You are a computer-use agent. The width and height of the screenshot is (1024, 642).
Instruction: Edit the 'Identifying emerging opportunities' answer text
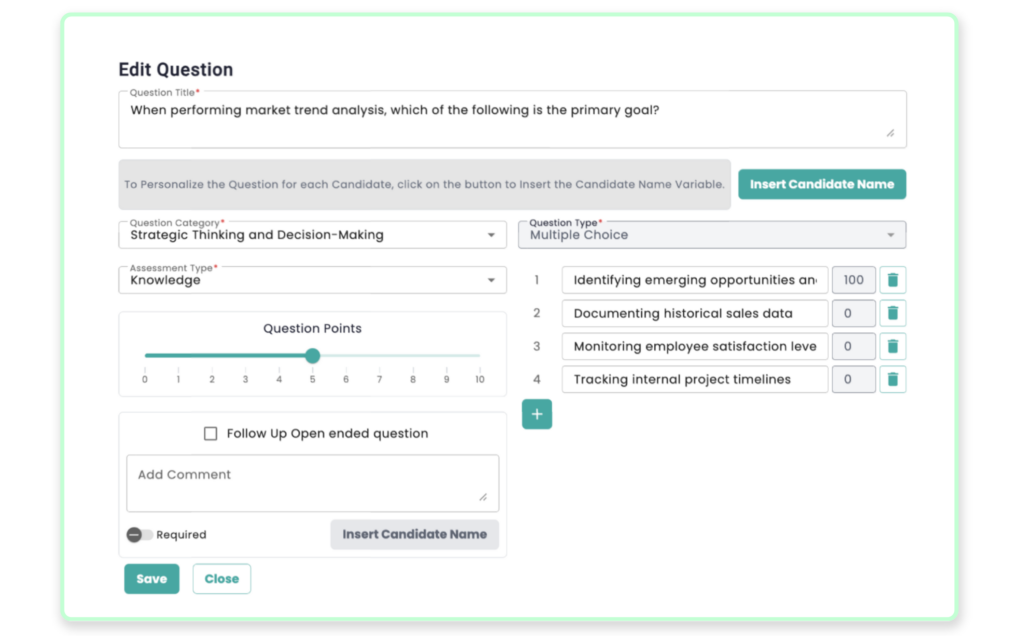[x=694, y=280]
